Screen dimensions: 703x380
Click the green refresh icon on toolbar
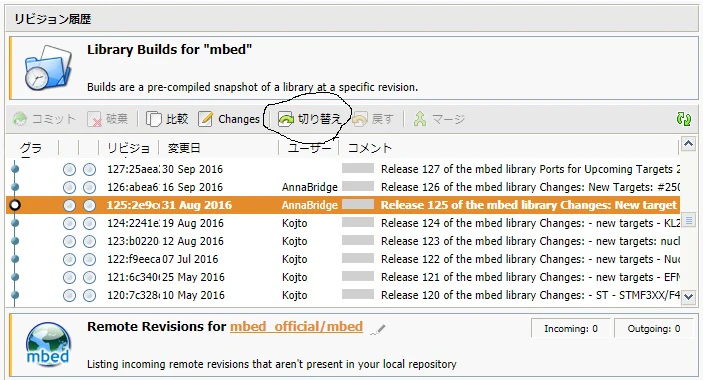(684, 119)
